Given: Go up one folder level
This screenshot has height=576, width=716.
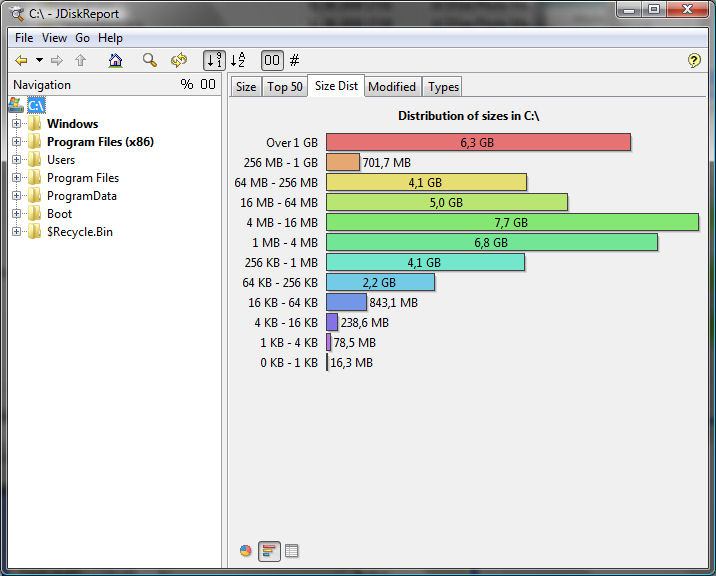Looking at the screenshot, I should coord(80,60).
